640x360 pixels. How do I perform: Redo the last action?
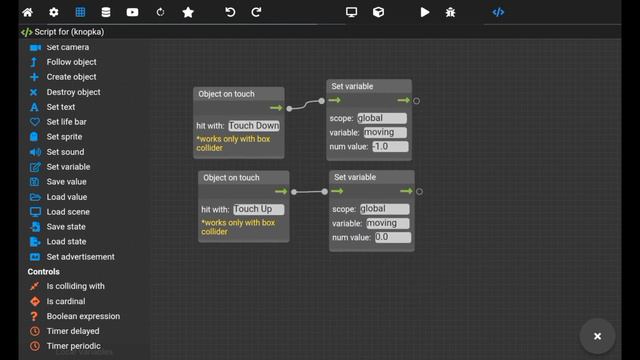pos(256,12)
